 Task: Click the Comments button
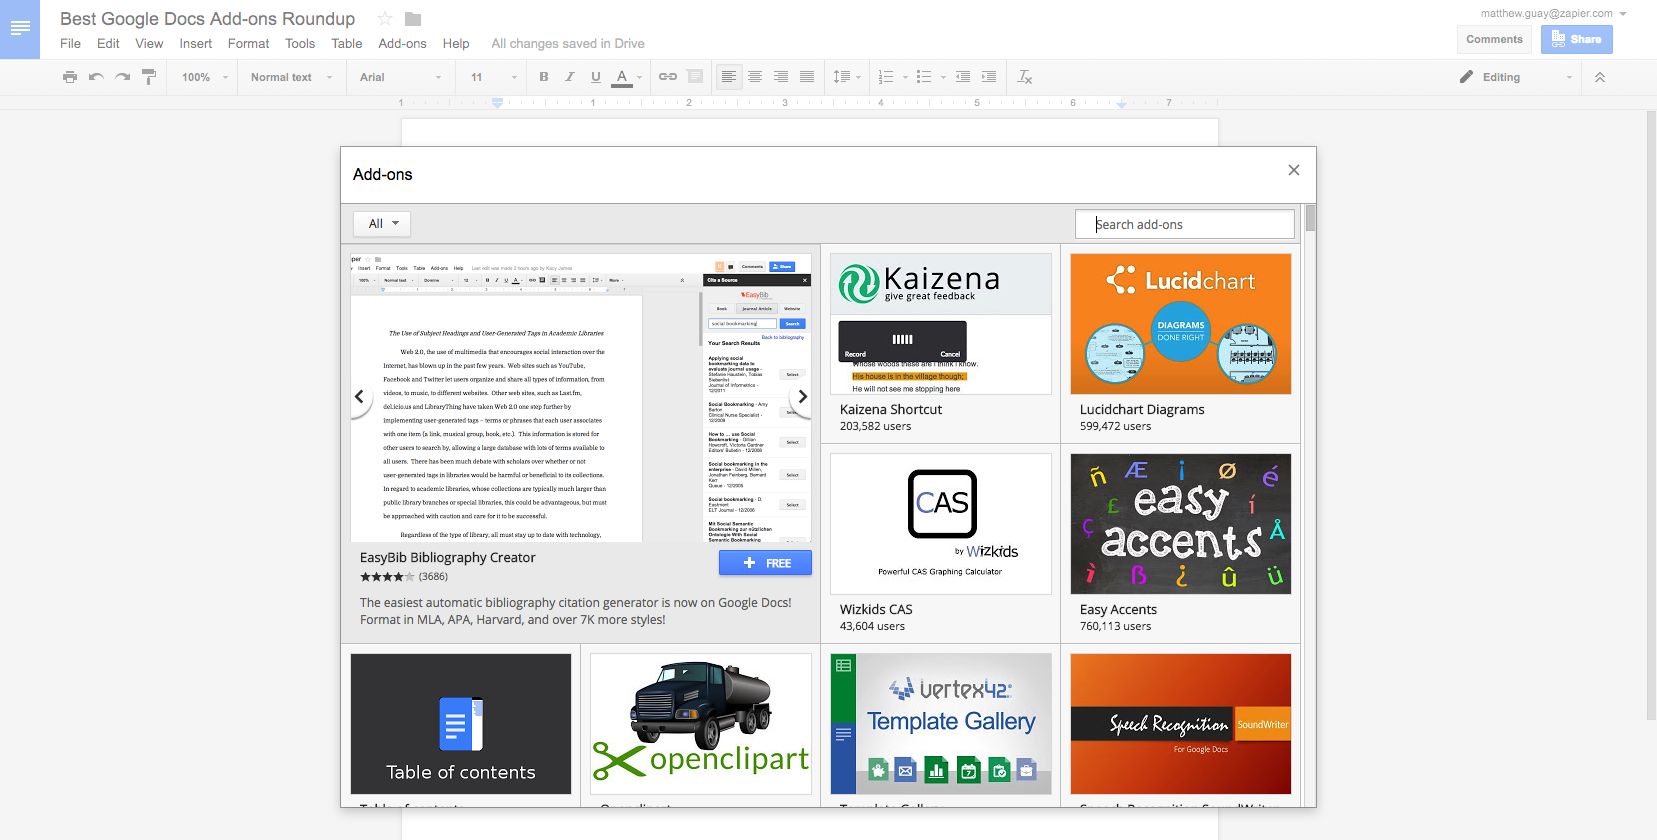1494,39
